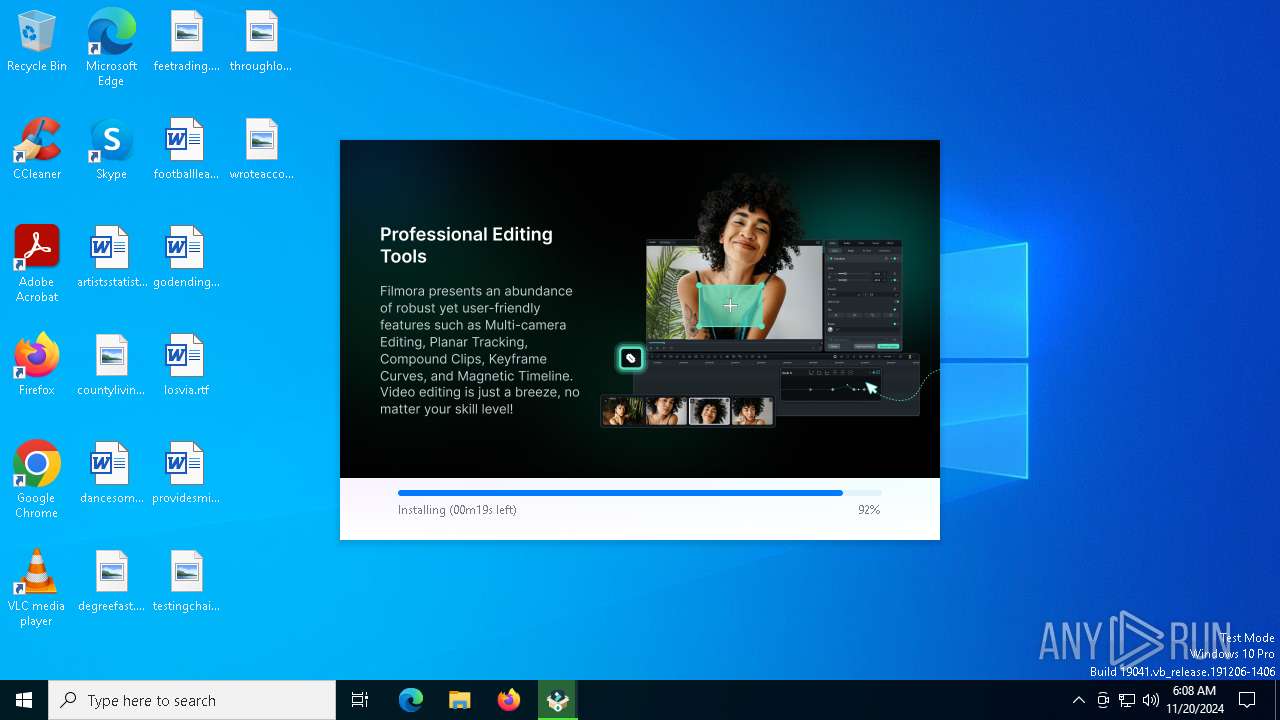
Task: Open Microsoft Edge desktop shortcut
Action: (111, 48)
